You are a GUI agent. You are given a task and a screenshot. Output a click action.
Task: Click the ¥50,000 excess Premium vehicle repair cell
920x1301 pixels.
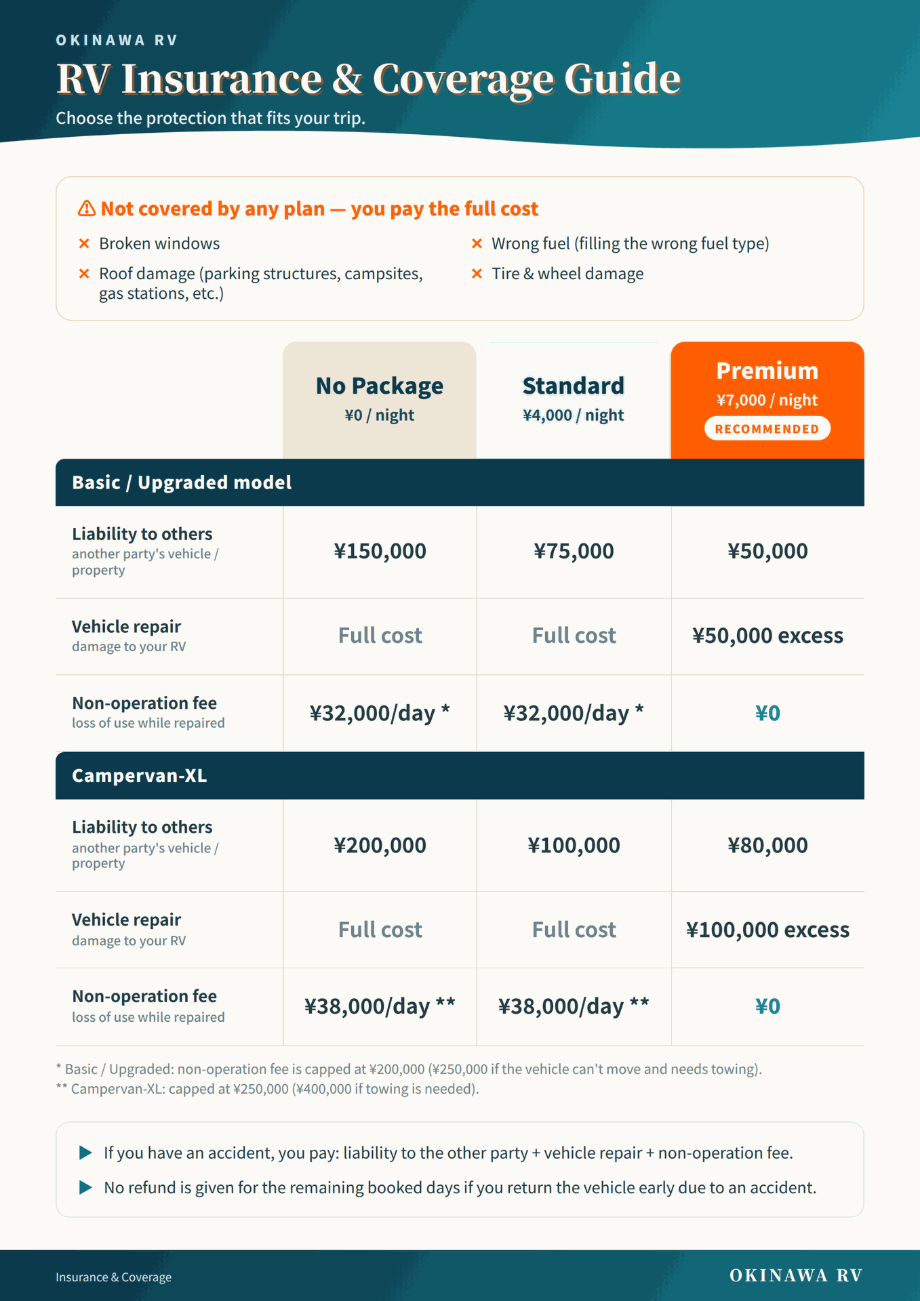click(767, 636)
